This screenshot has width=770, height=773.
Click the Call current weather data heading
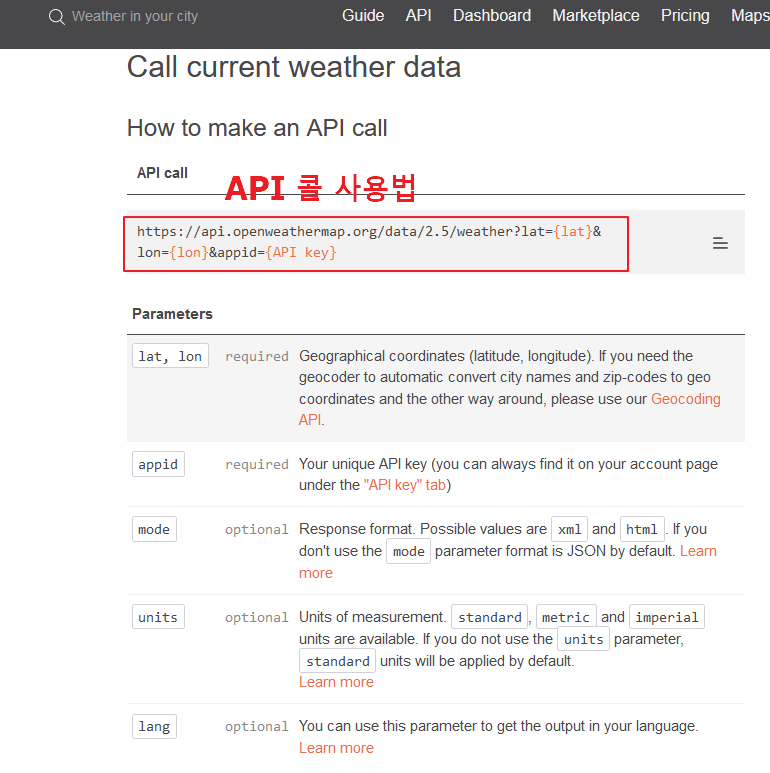point(294,67)
